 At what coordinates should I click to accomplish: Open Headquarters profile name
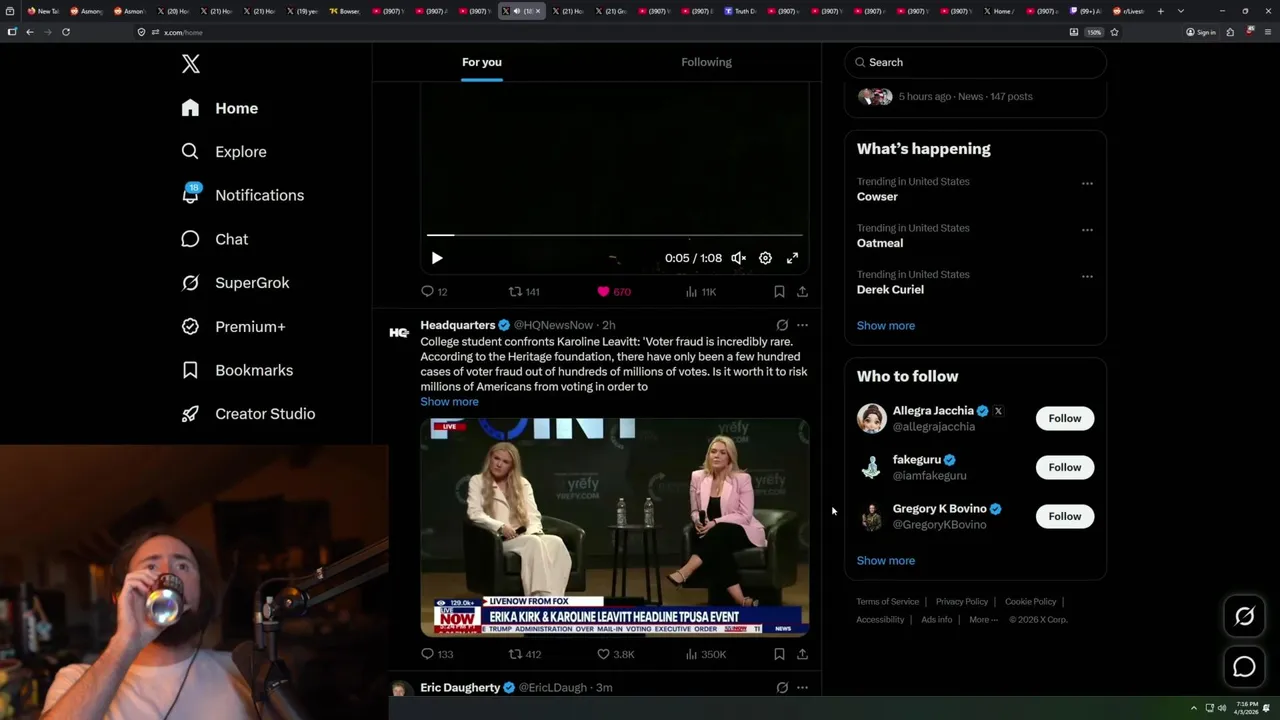[457, 325]
